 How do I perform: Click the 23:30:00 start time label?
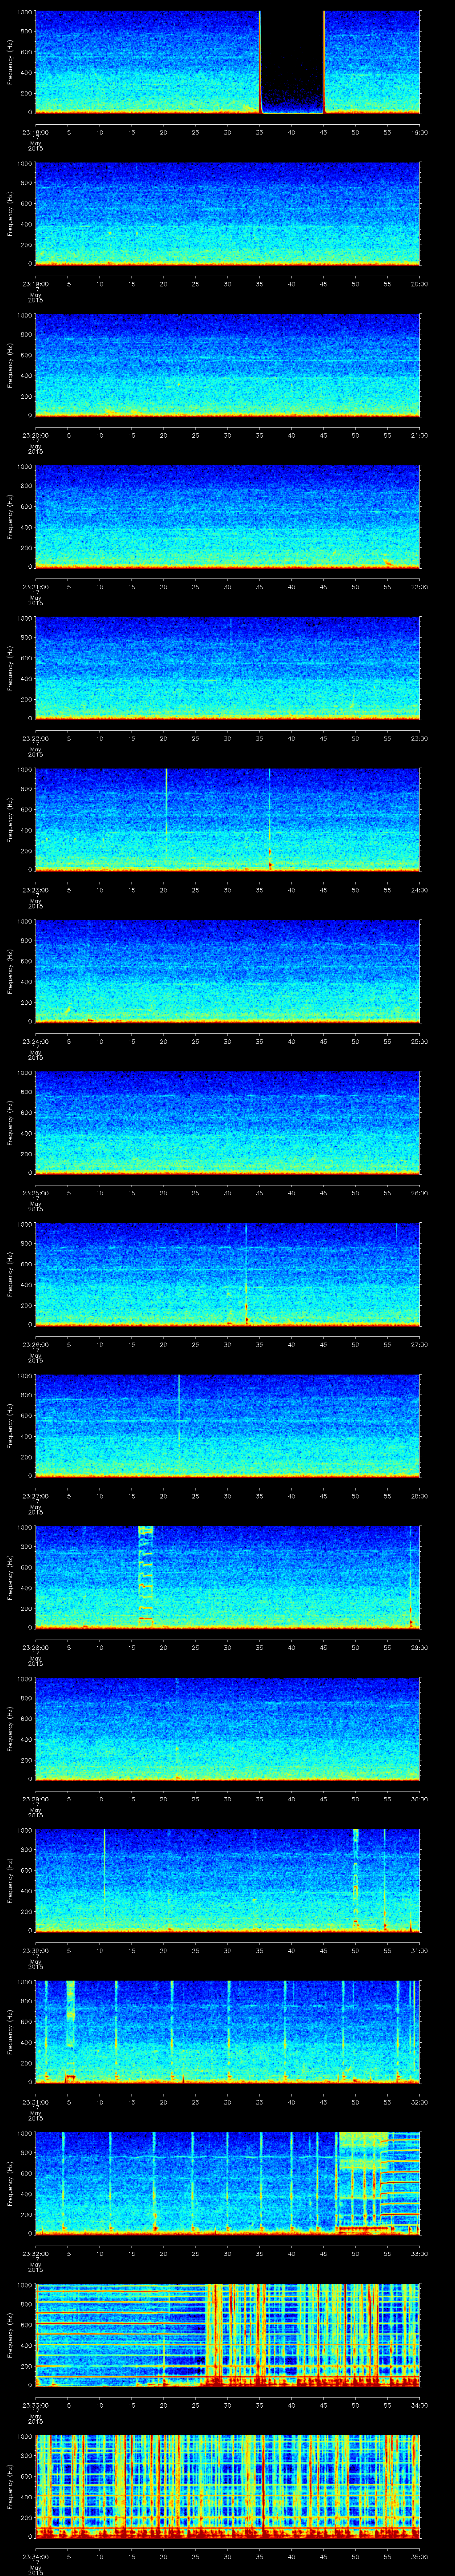(x=35, y=1950)
